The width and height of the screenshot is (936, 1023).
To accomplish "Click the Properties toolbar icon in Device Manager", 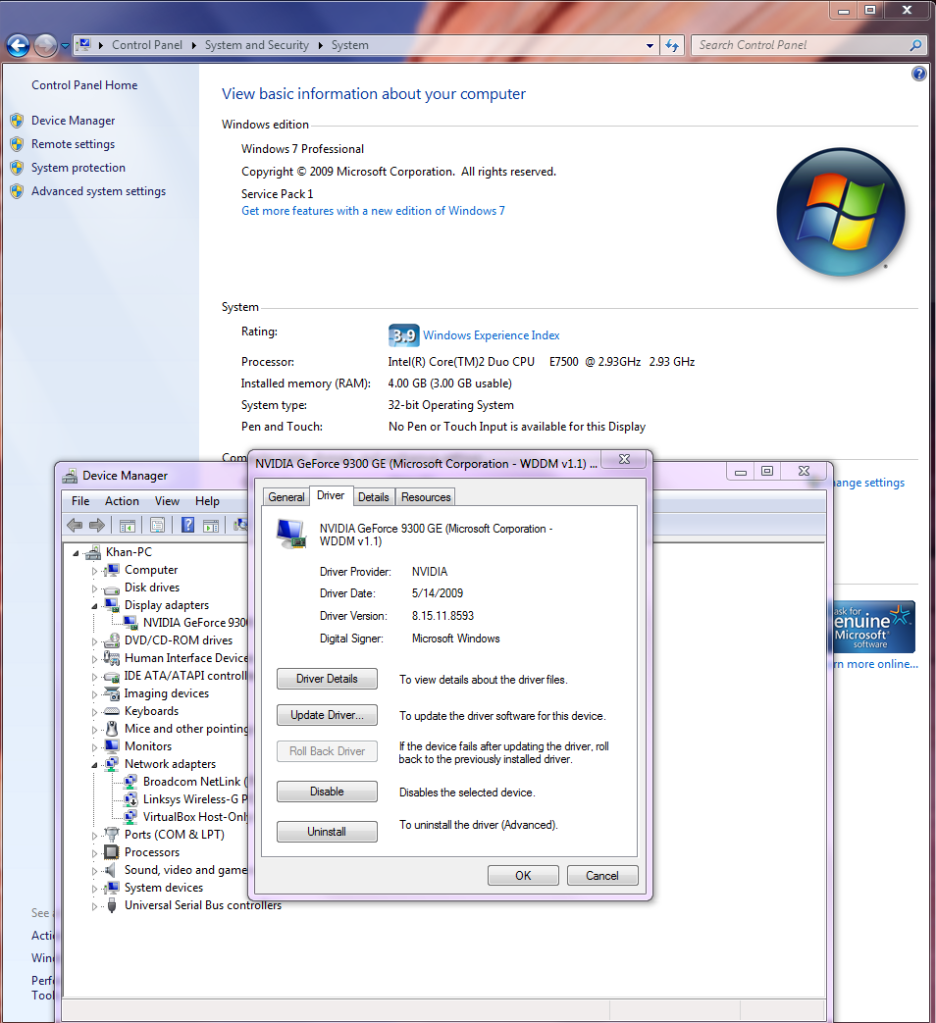I will 157,525.
